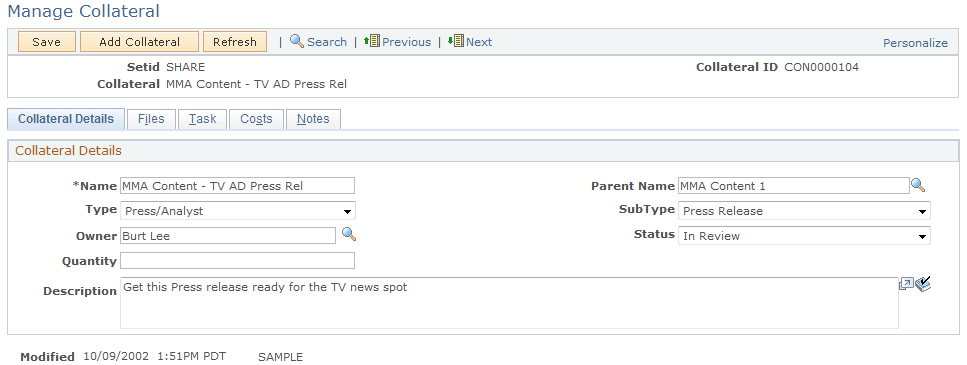Click the Add Collateral button
The image size is (967, 365).
(139, 42)
